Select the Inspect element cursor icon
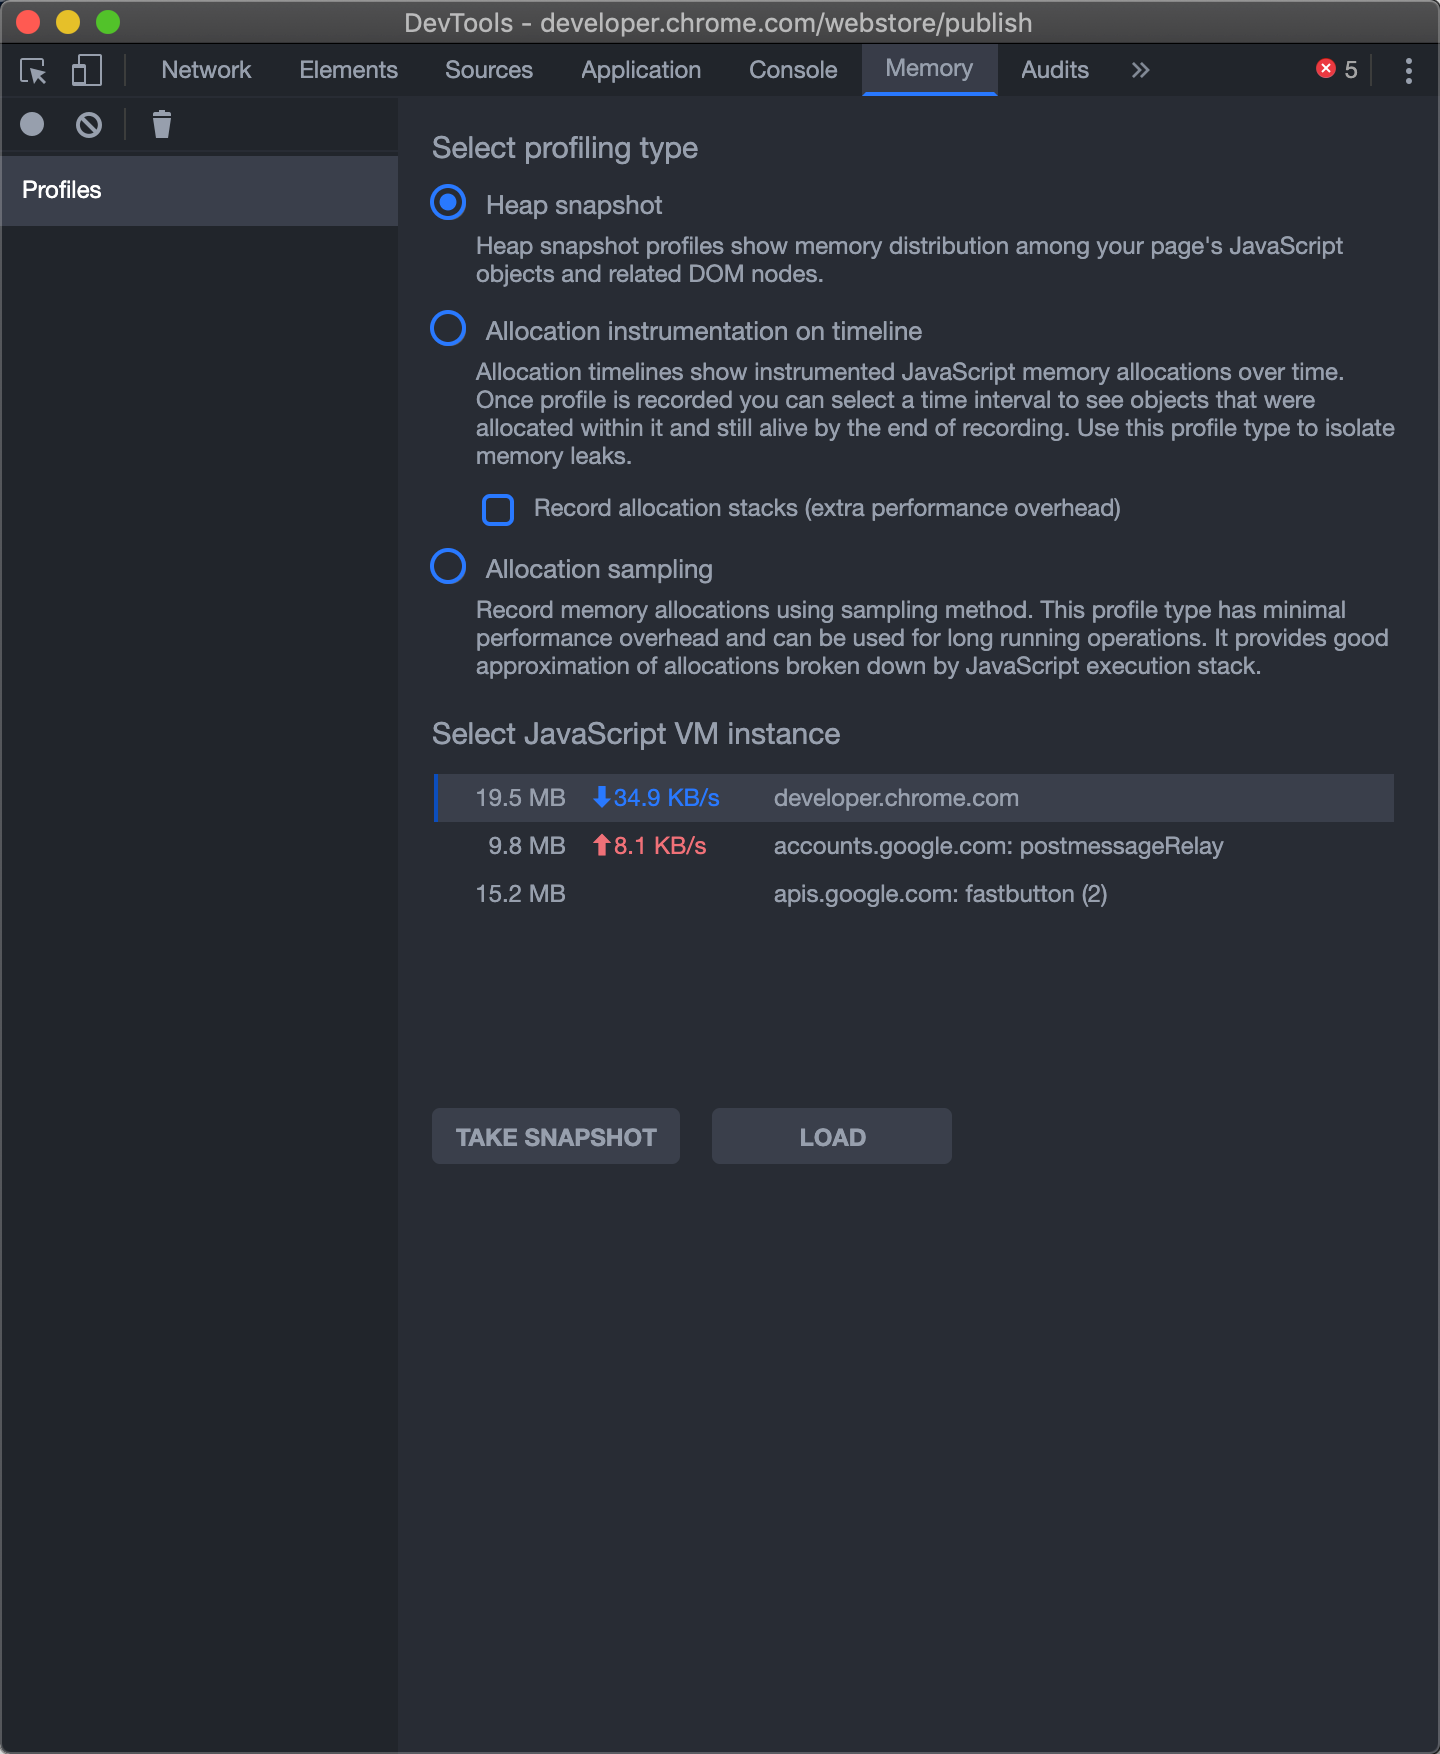The image size is (1440, 1754). [x=33, y=71]
